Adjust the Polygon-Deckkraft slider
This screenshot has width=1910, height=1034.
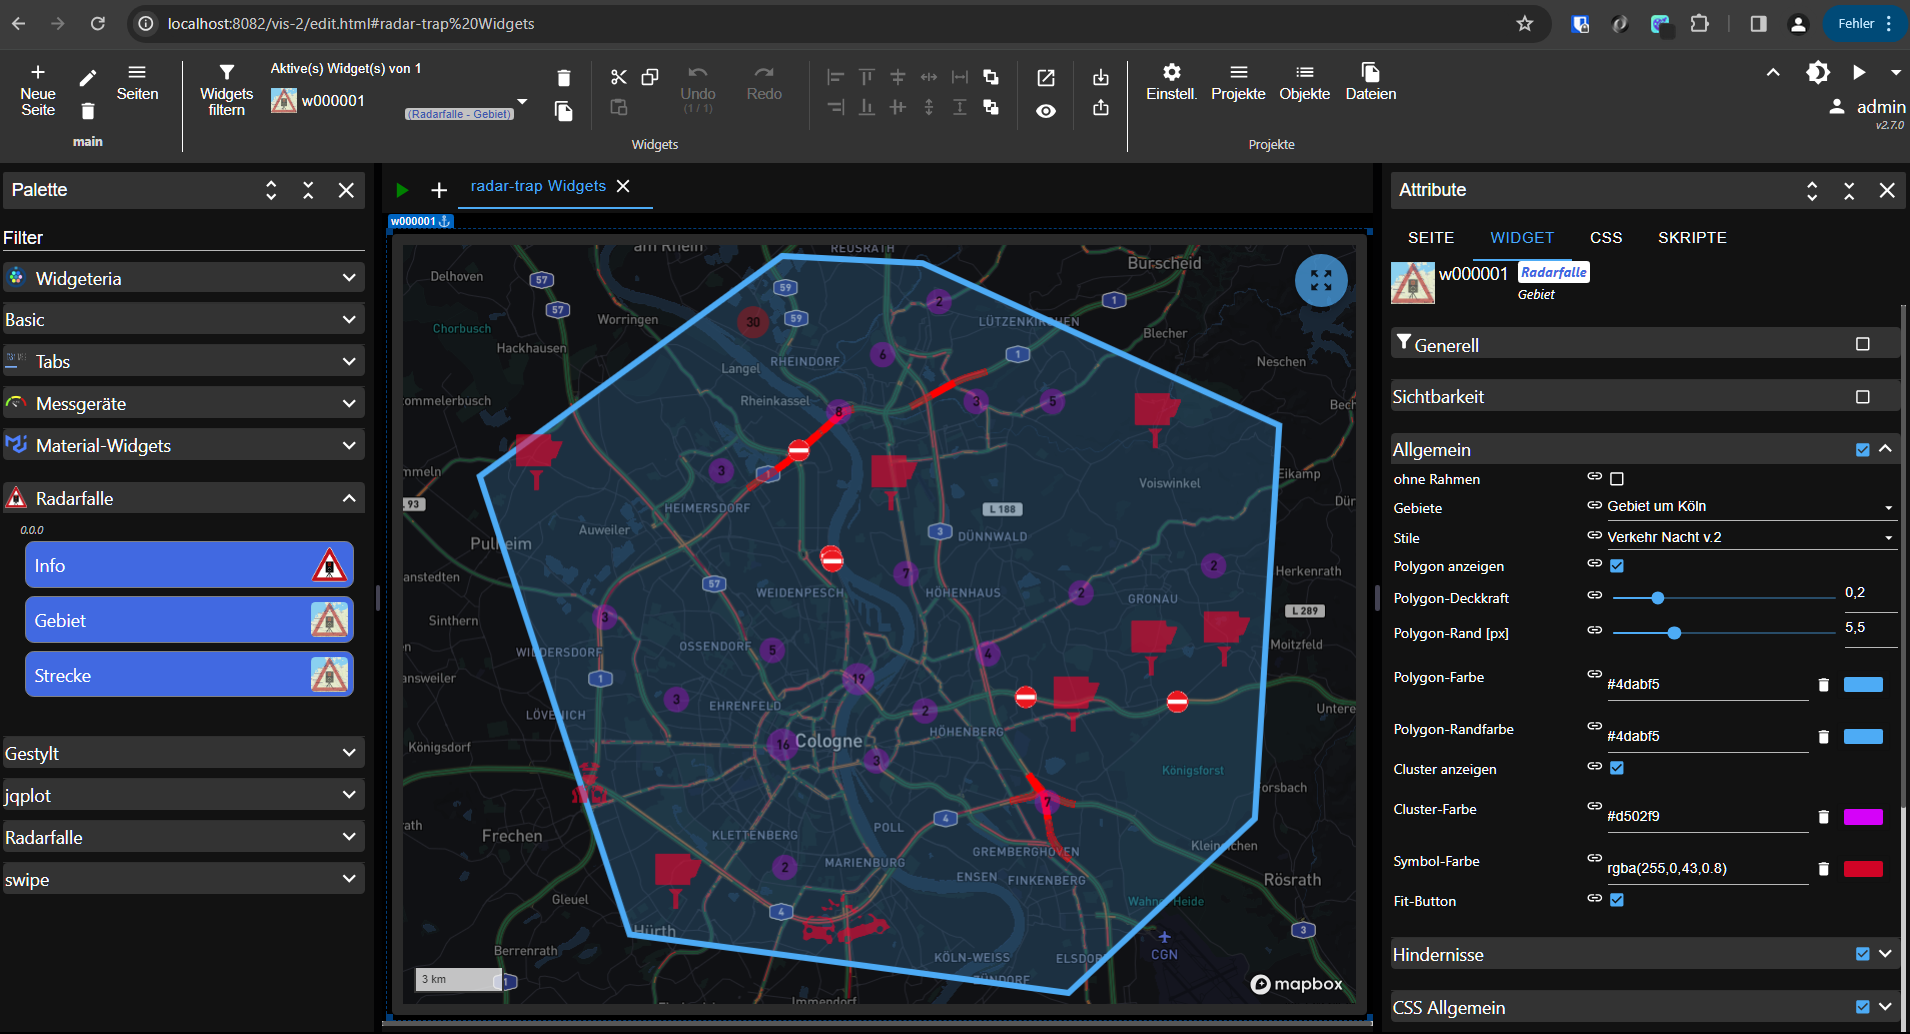[x=1724, y=598]
